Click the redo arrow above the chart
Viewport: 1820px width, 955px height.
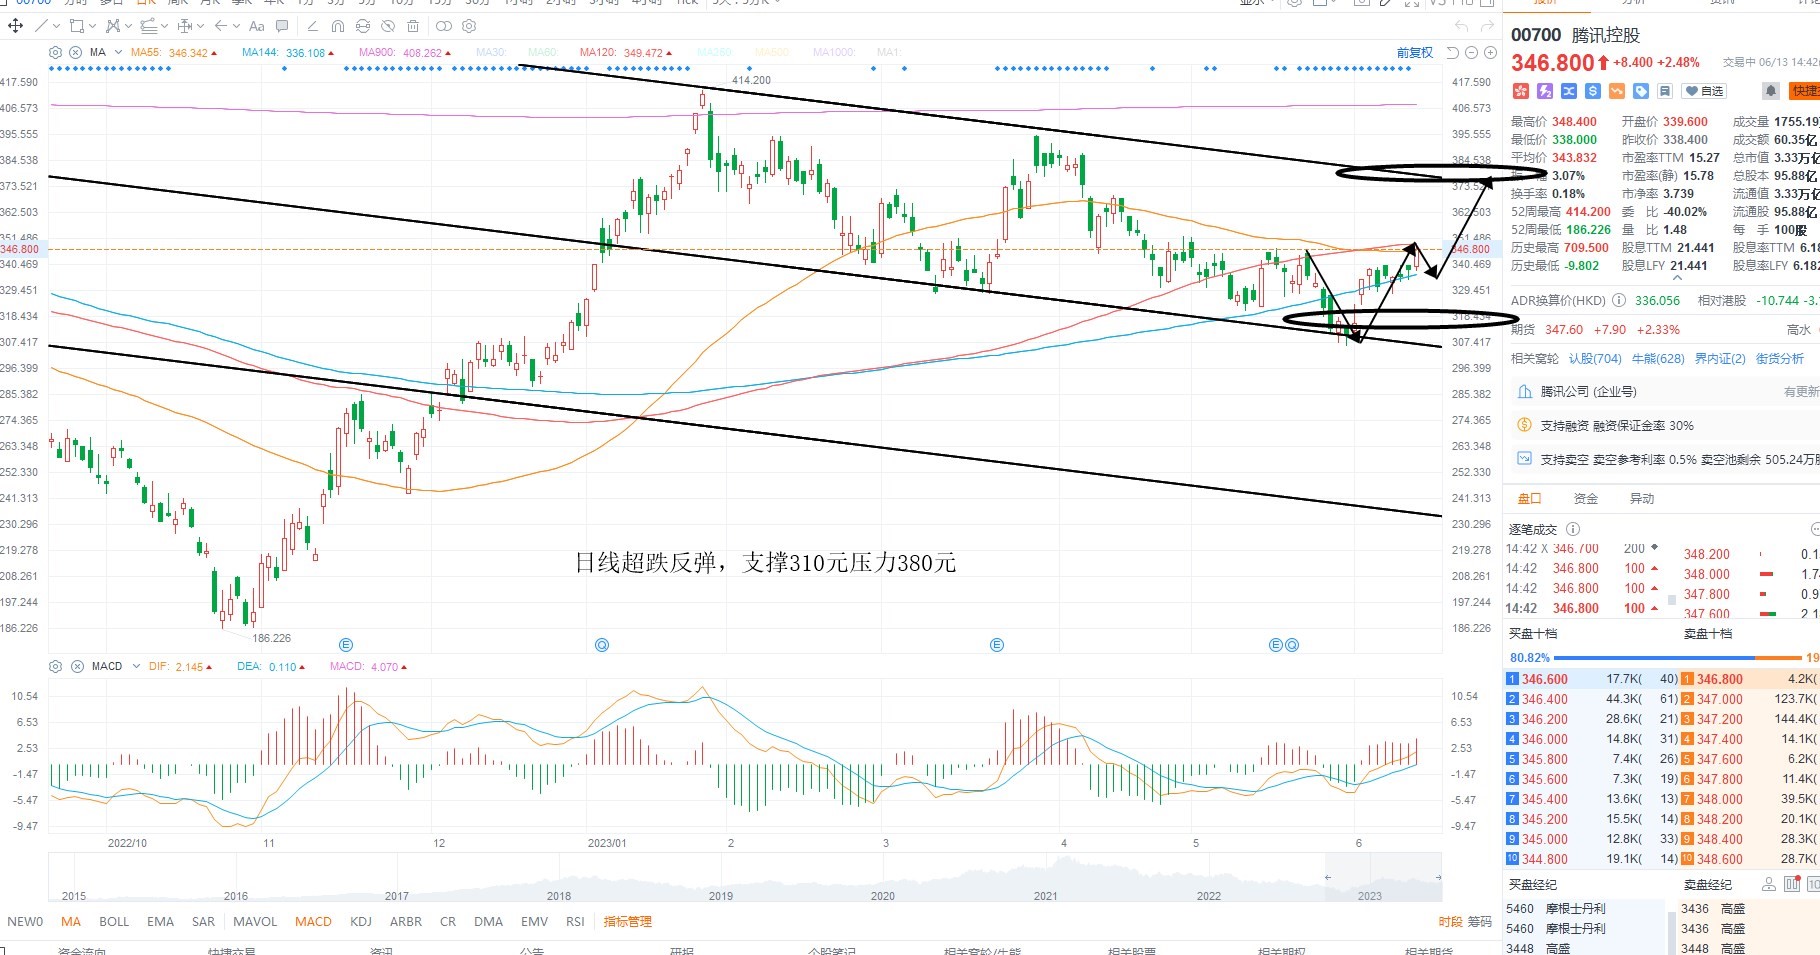(x=1488, y=26)
